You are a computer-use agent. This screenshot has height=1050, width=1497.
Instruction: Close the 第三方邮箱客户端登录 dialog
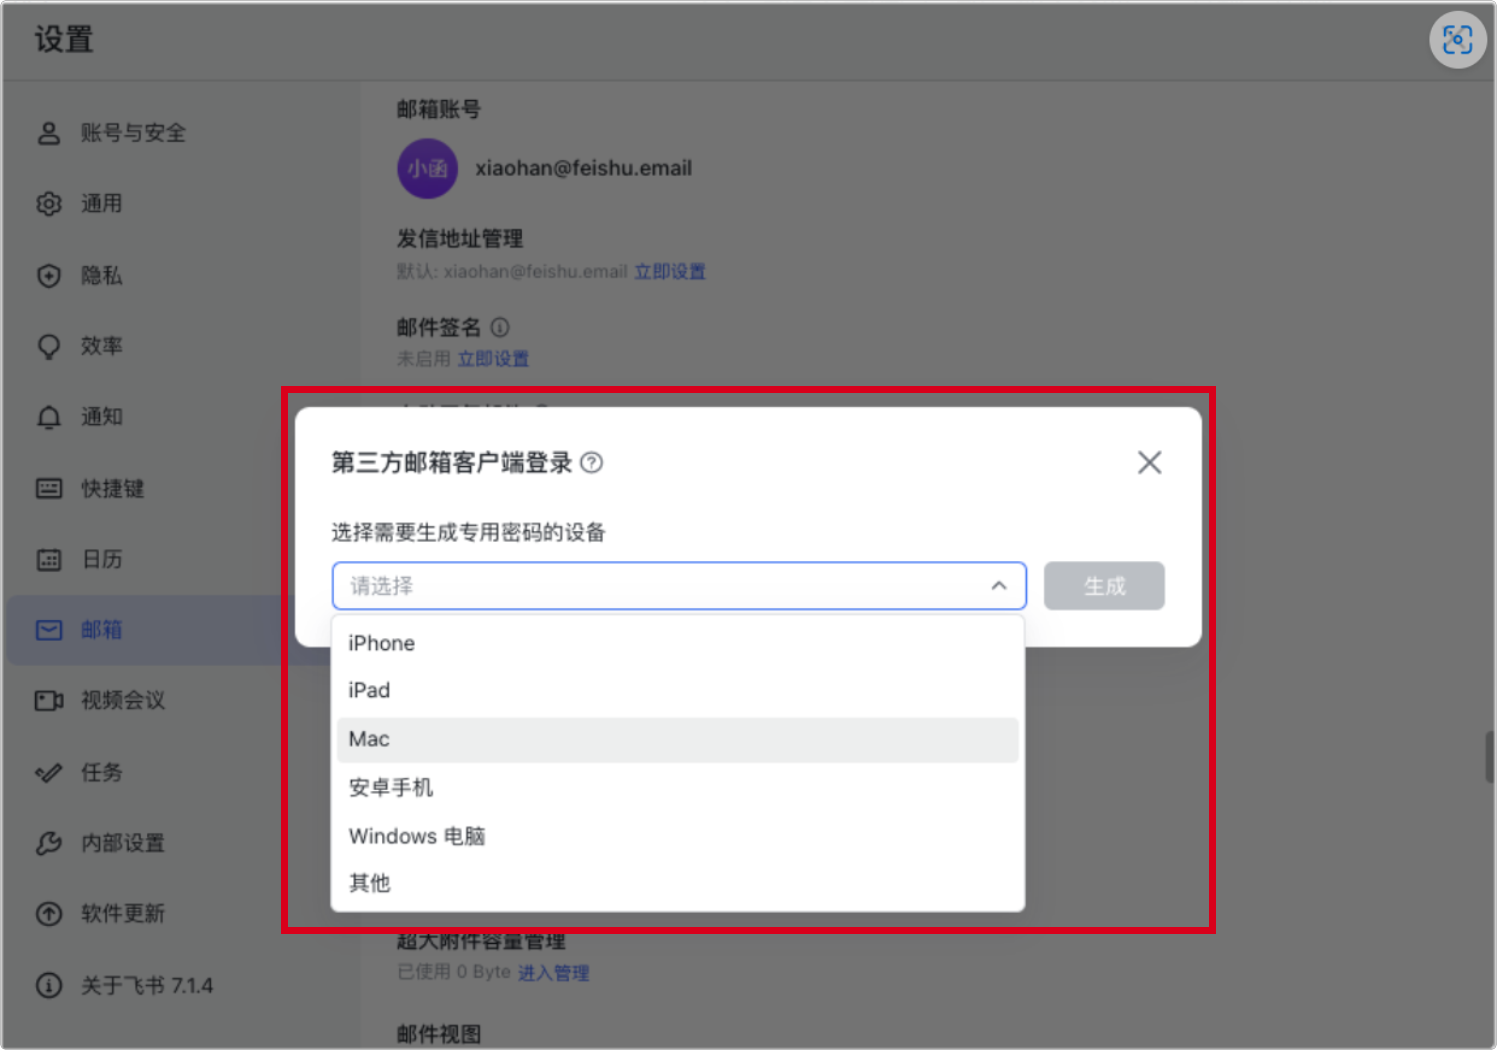coord(1149,462)
